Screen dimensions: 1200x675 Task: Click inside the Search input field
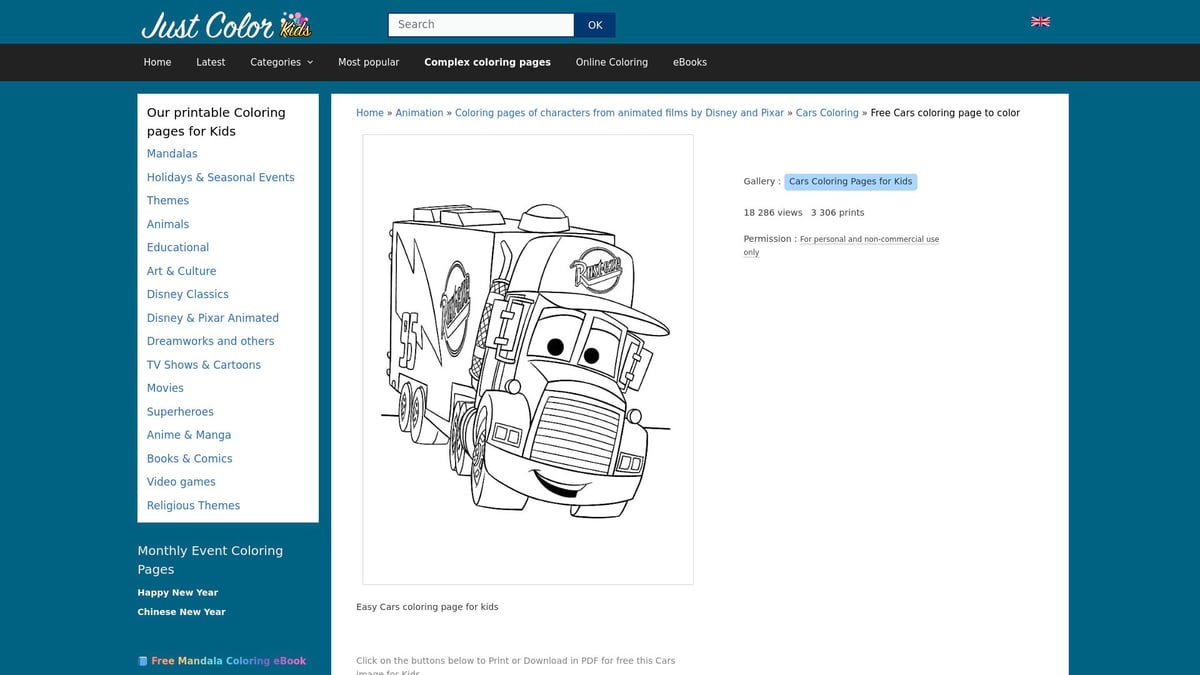(x=480, y=24)
